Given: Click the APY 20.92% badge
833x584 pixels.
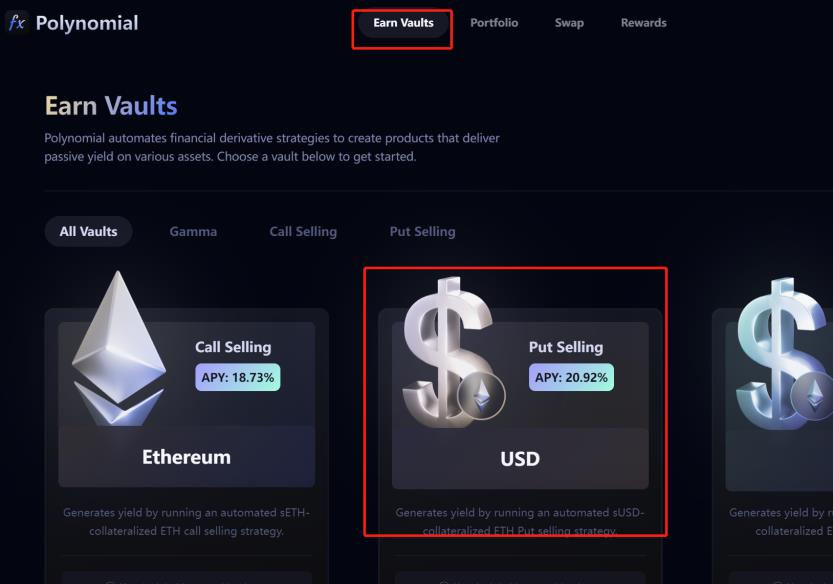Looking at the screenshot, I should click(571, 377).
